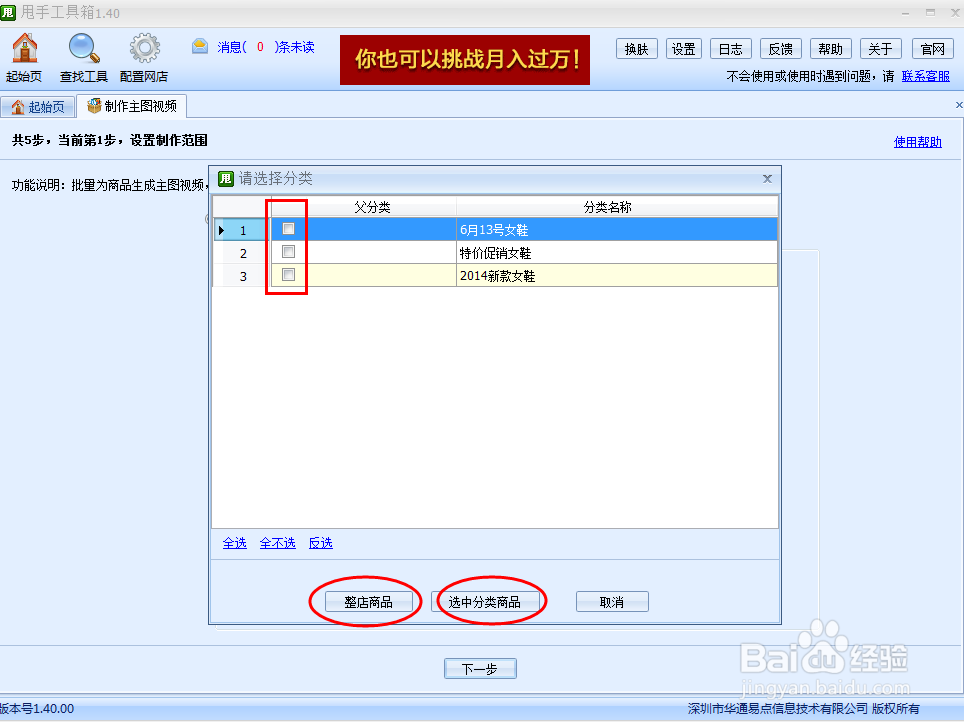The image size is (964, 722).
Task: Invert selection using 反选 link
Action: tap(319, 542)
